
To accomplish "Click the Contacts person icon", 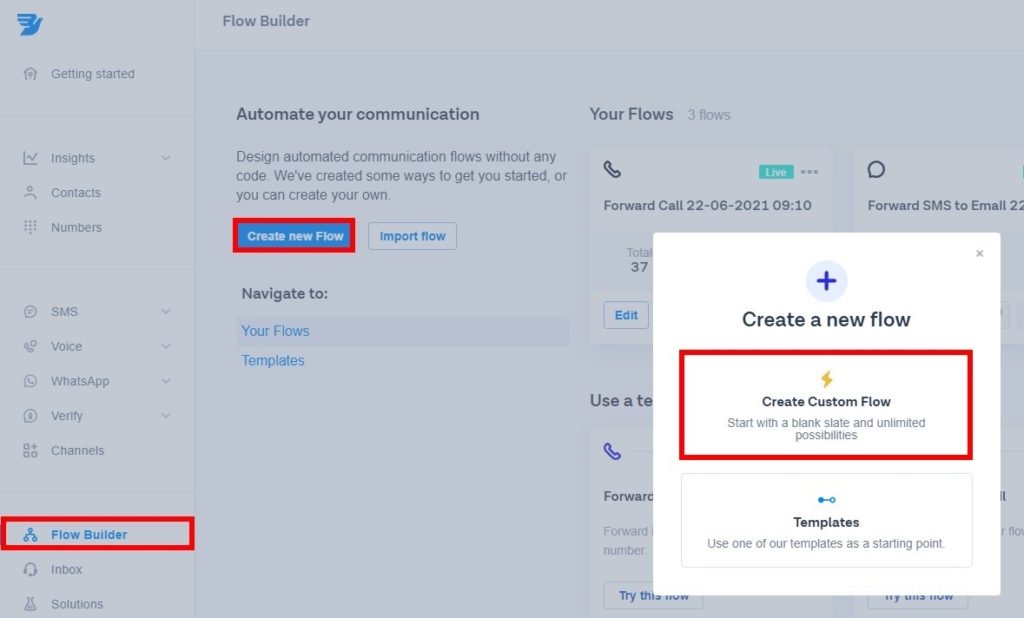I will coord(30,192).
